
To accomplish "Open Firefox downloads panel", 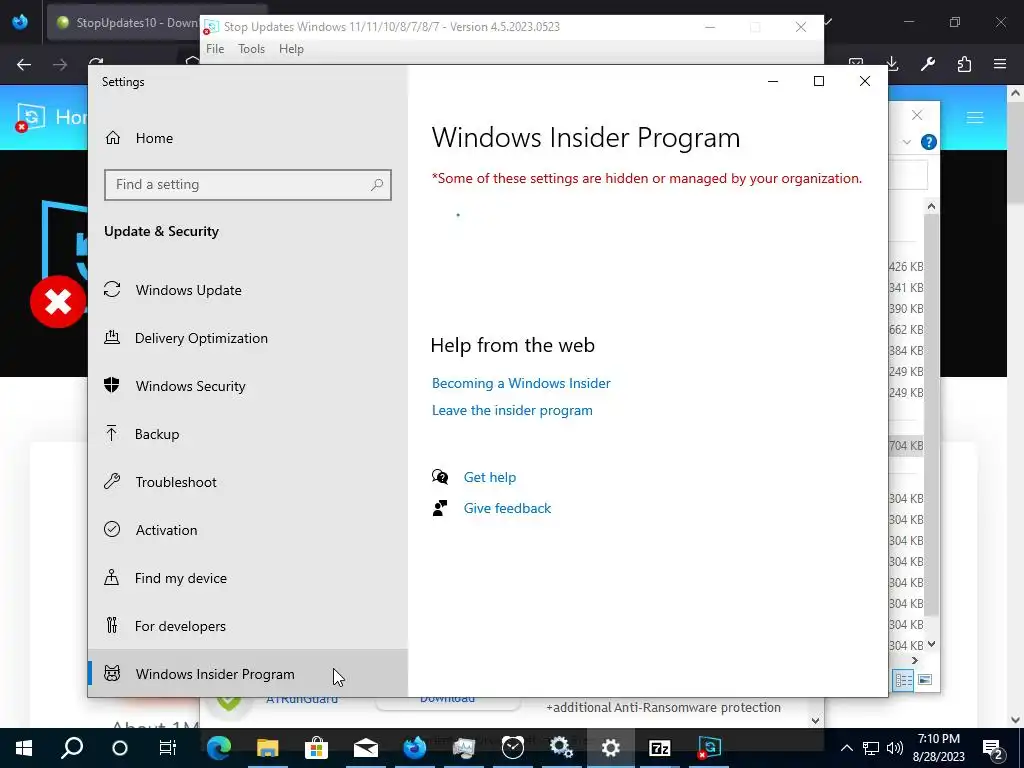I will (892, 64).
